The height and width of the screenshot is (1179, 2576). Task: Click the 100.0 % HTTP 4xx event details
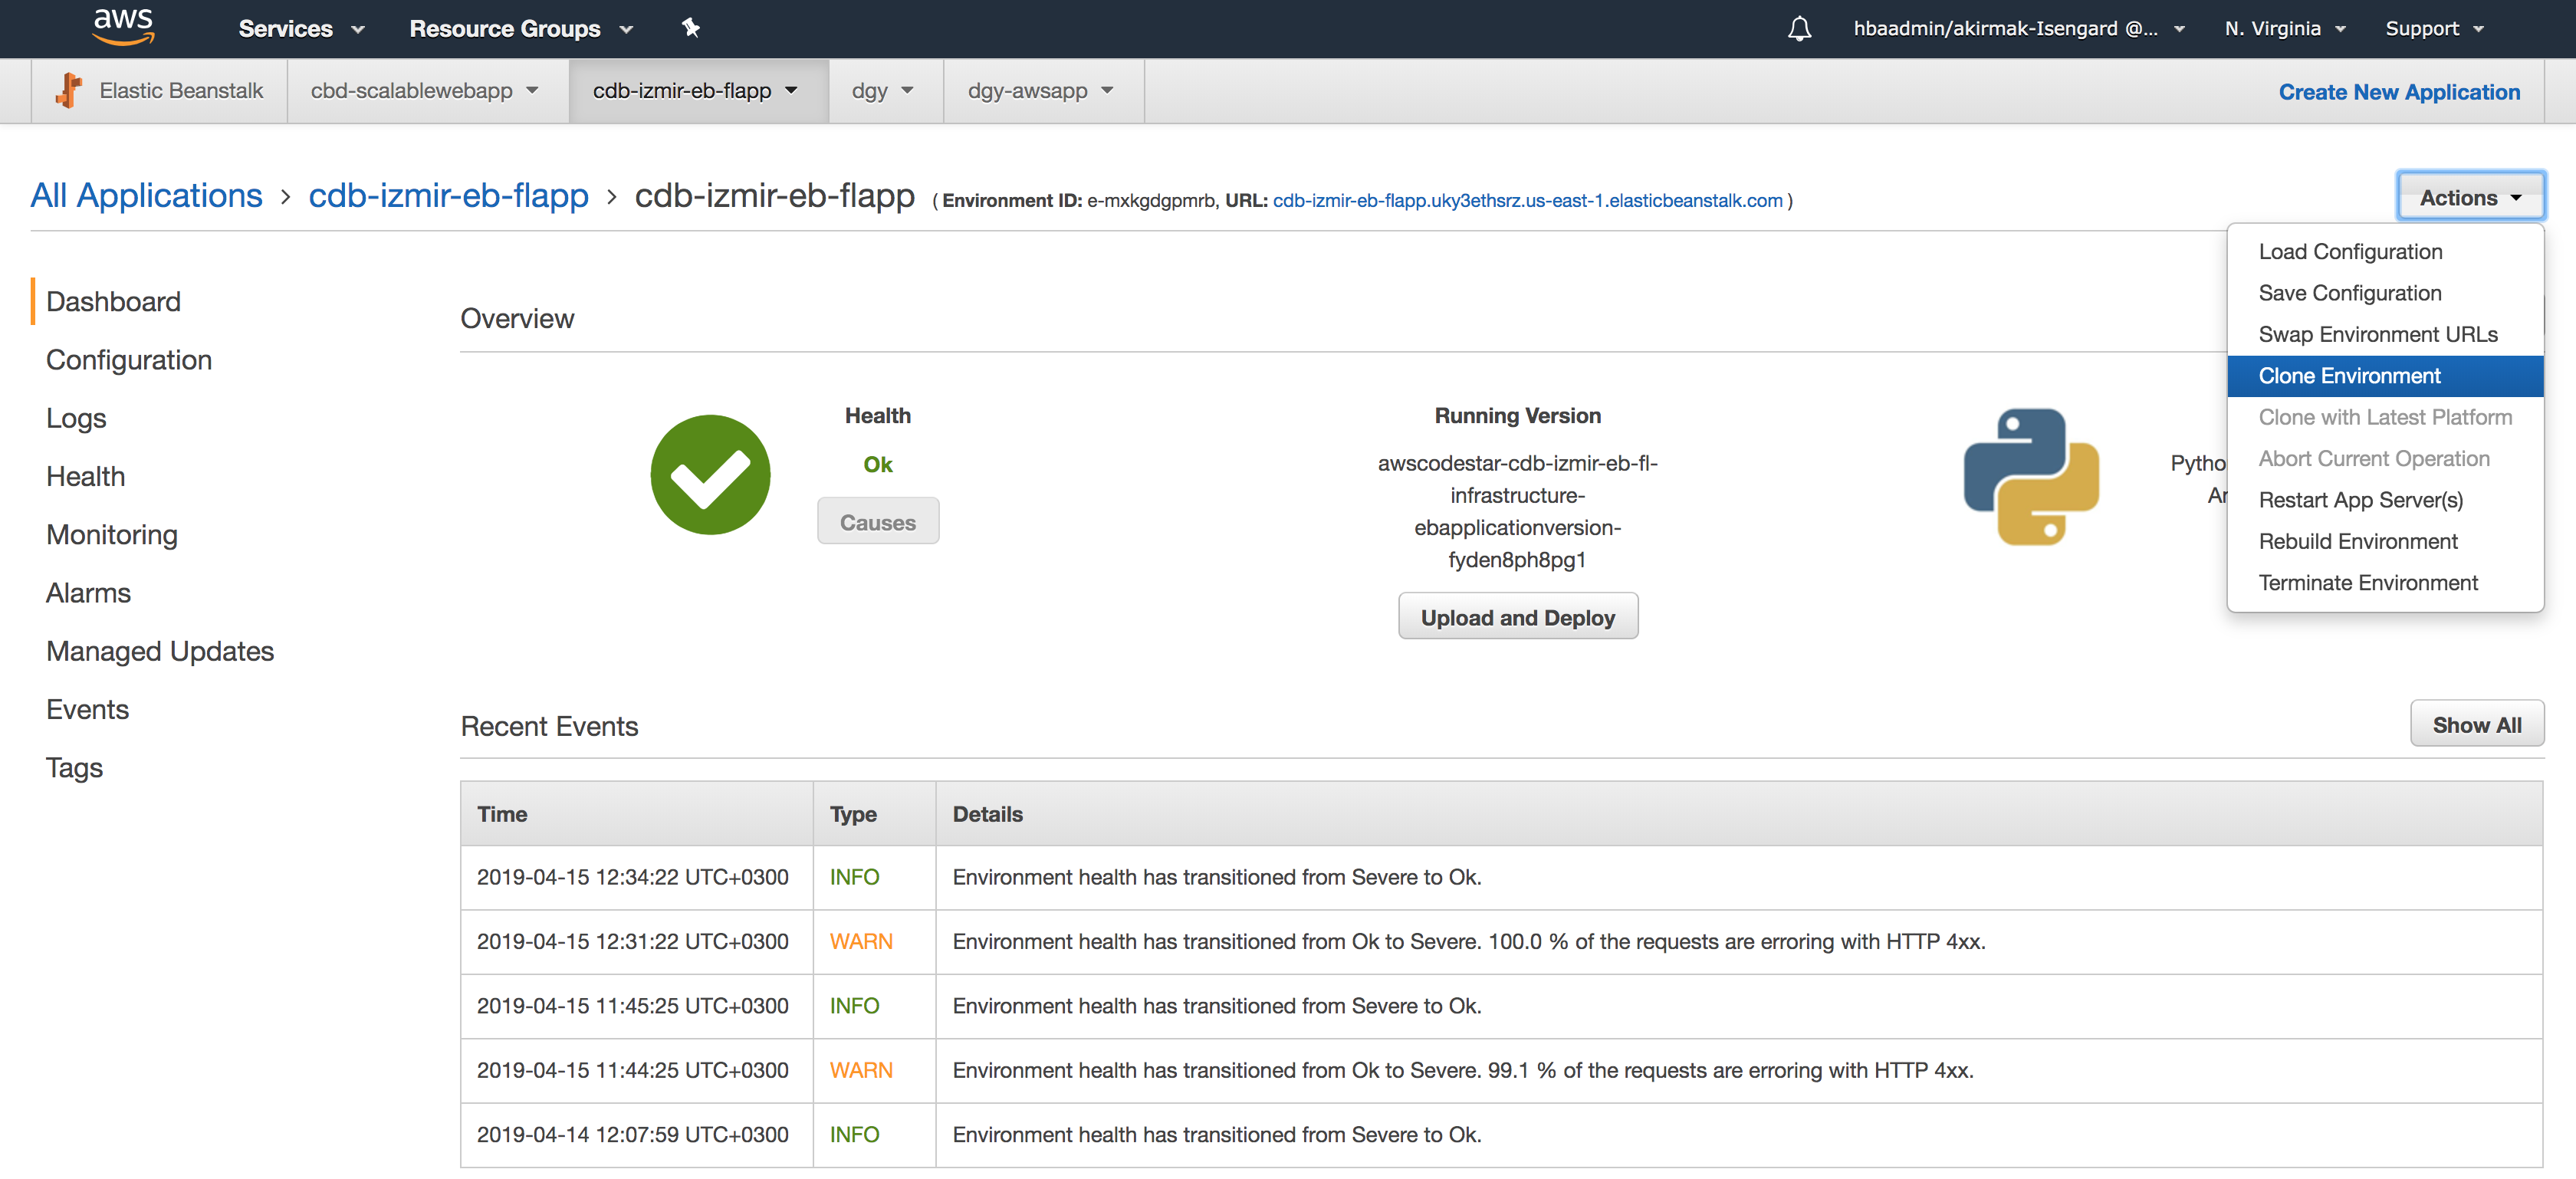click(x=1468, y=941)
